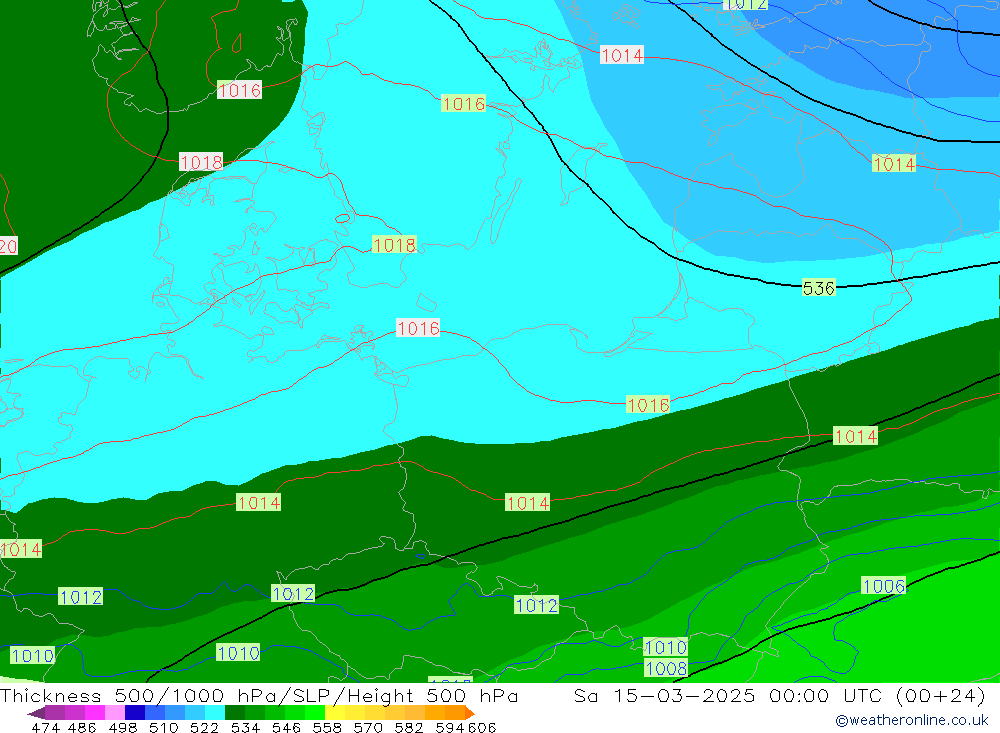The width and height of the screenshot is (1000, 733).
Task: Pick the bright magenta legend swatch
Action: tap(94, 713)
